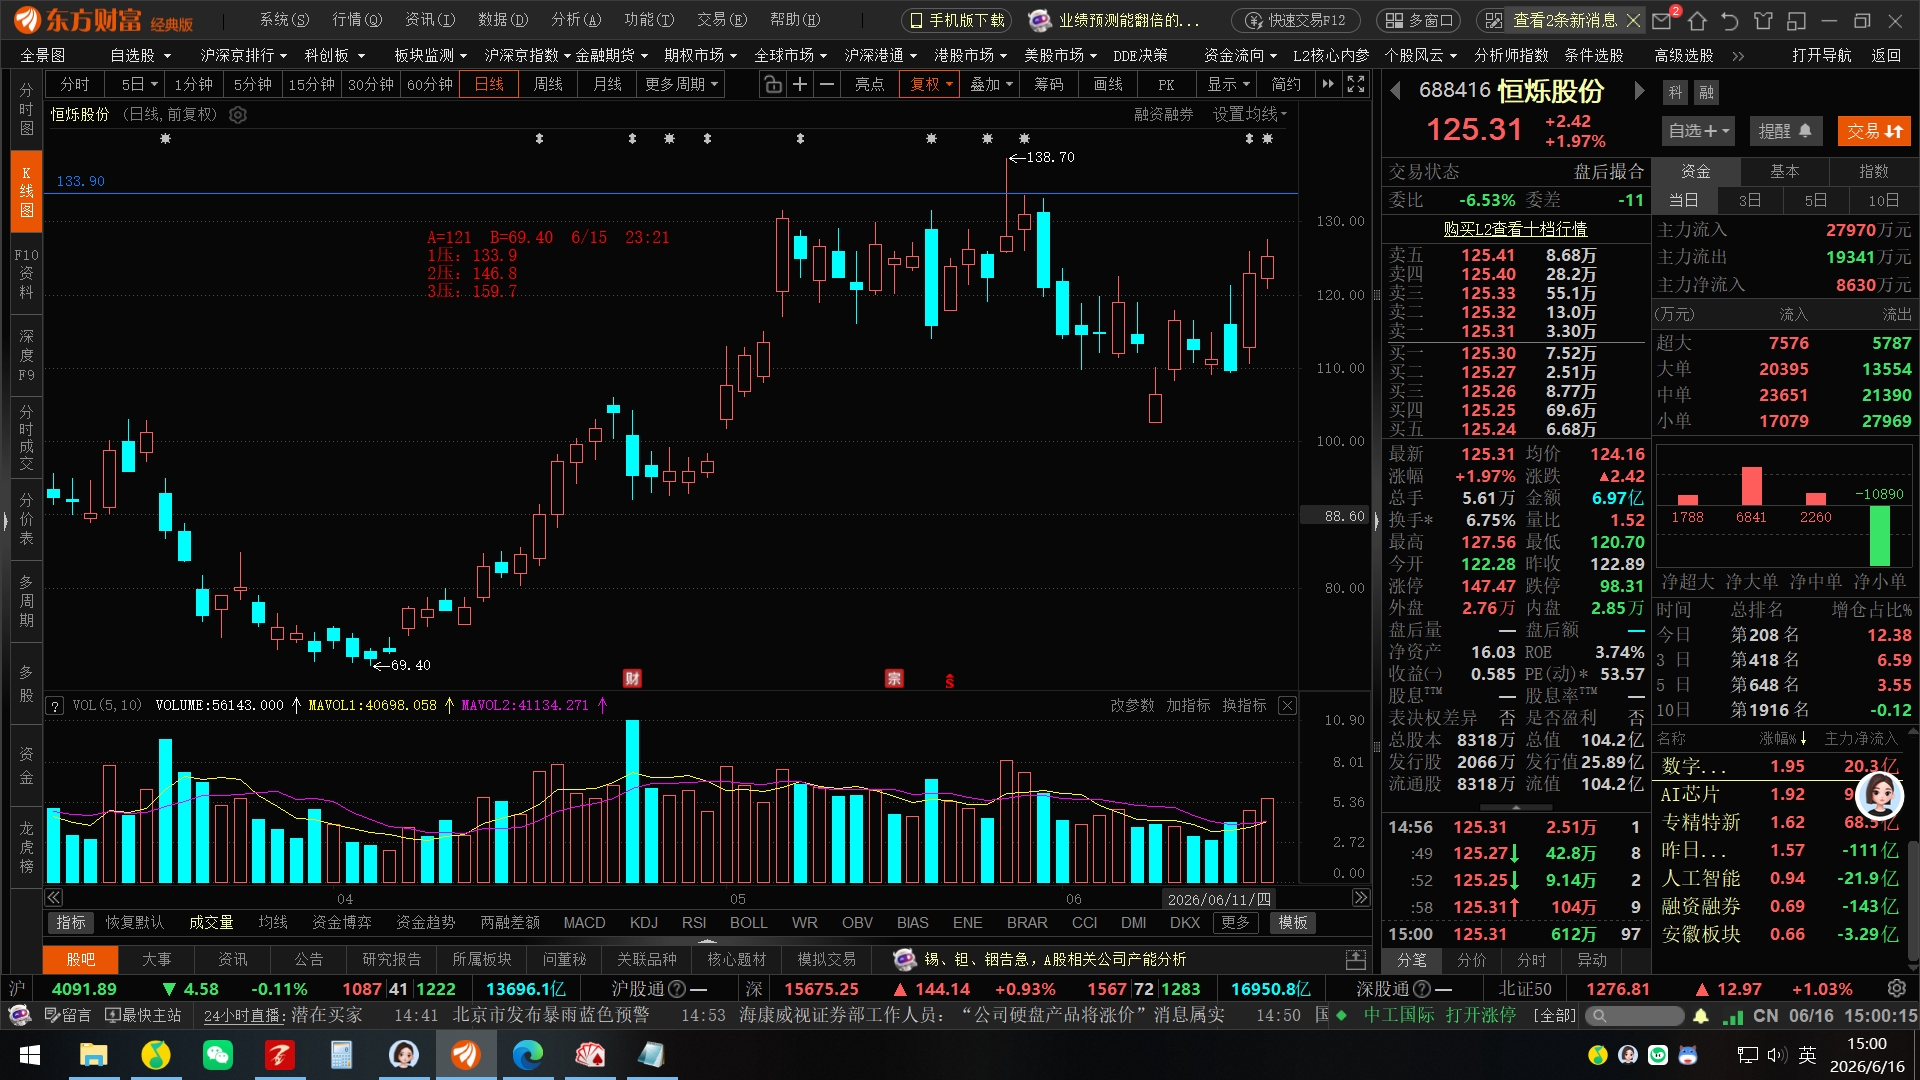Dismiss the 查看2条新消息 notification
1920x1080 pixels.
(x=1634, y=20)
